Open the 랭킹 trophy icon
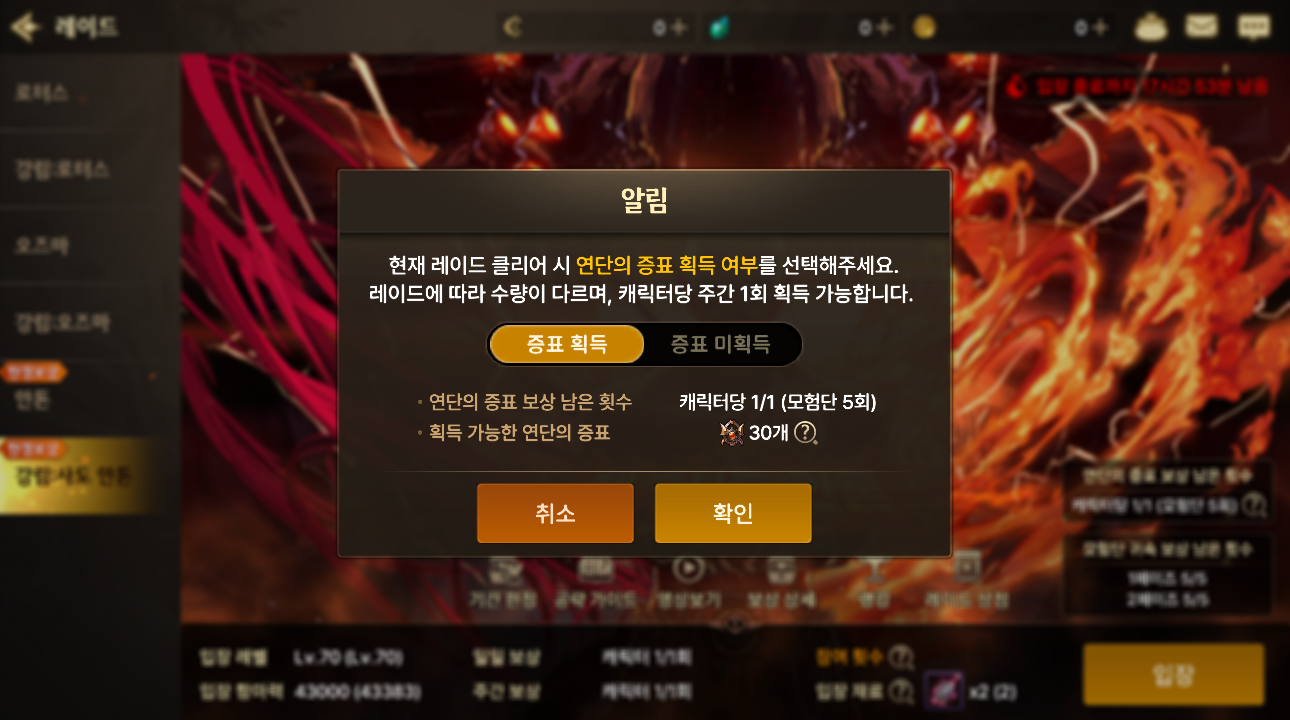Screen dimensions: 1290x720 coord(873,568)
